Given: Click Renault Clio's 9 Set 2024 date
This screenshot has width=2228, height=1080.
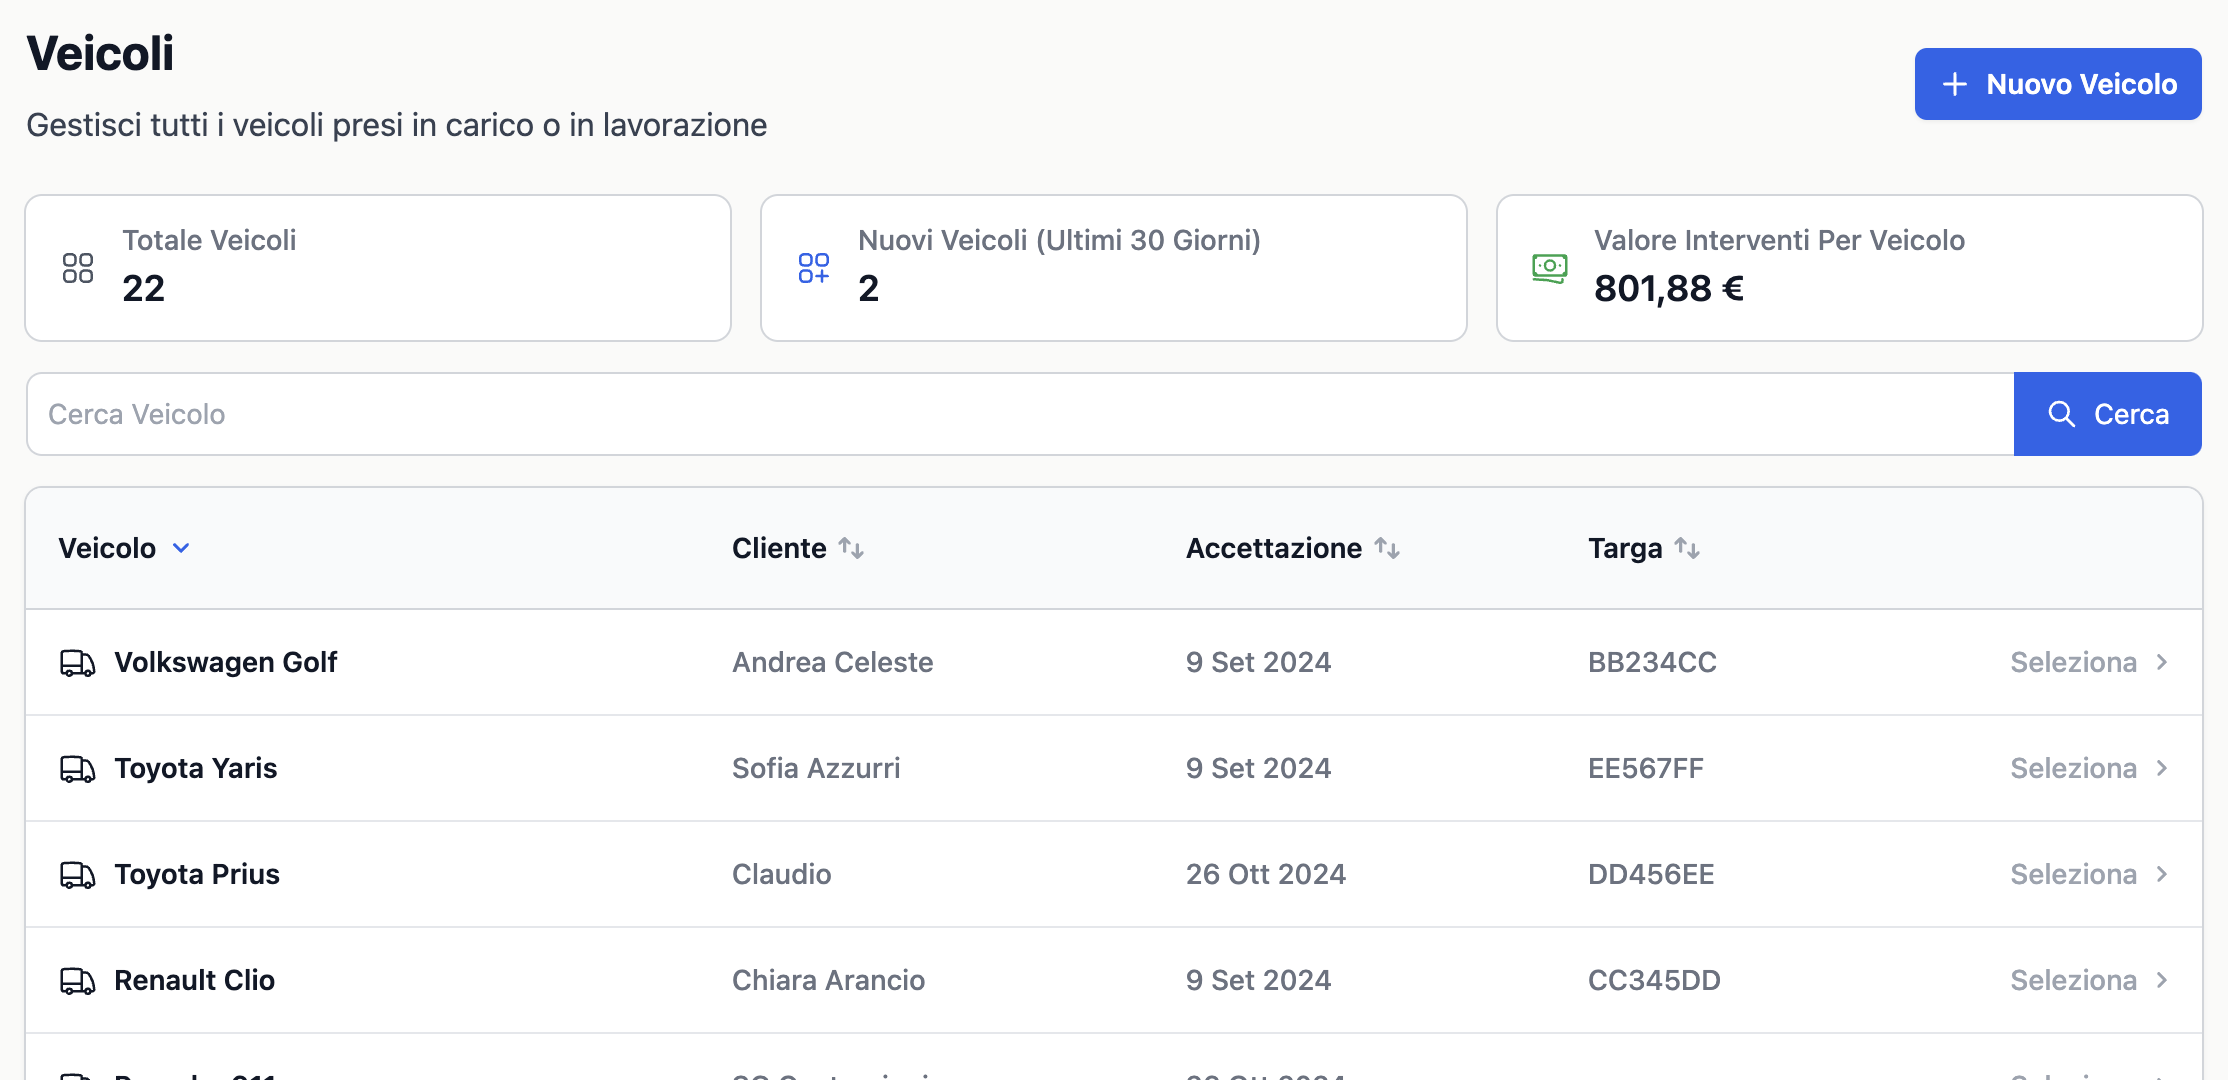Looking at the screenshot, I should pyautogui.click(x=1258, y=980).
